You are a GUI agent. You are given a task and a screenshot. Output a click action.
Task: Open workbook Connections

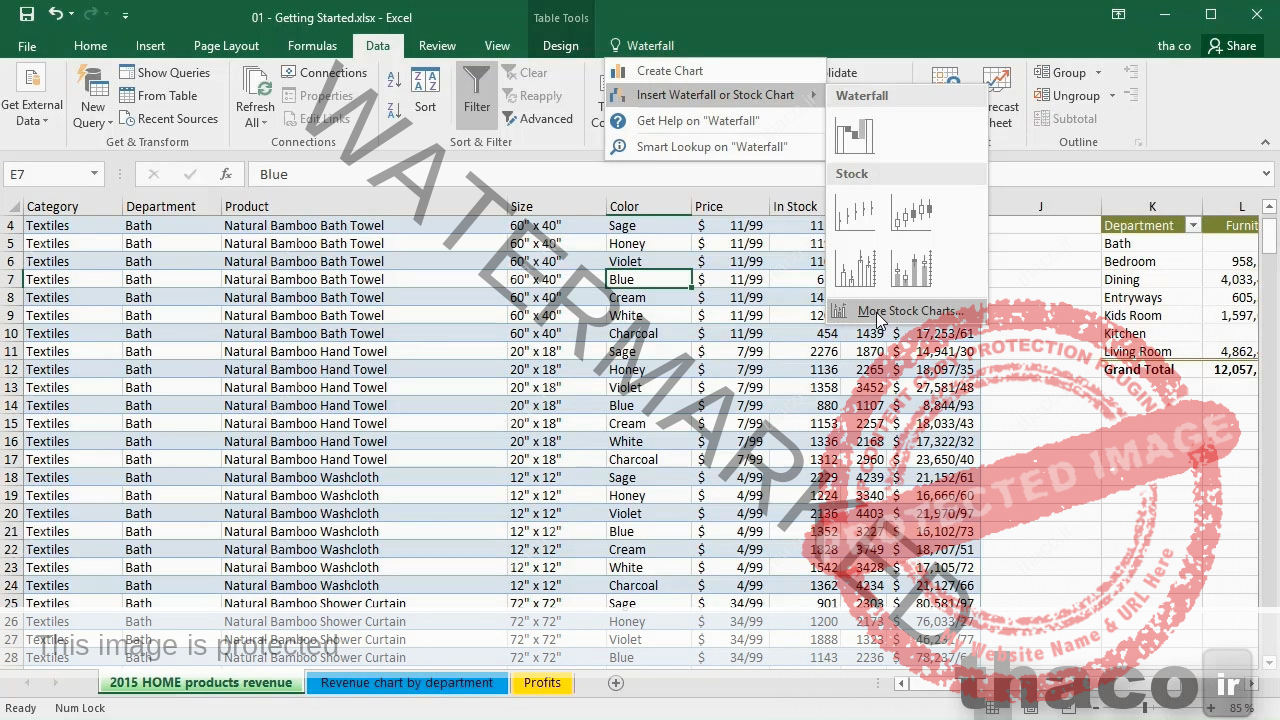coord(324,72)
